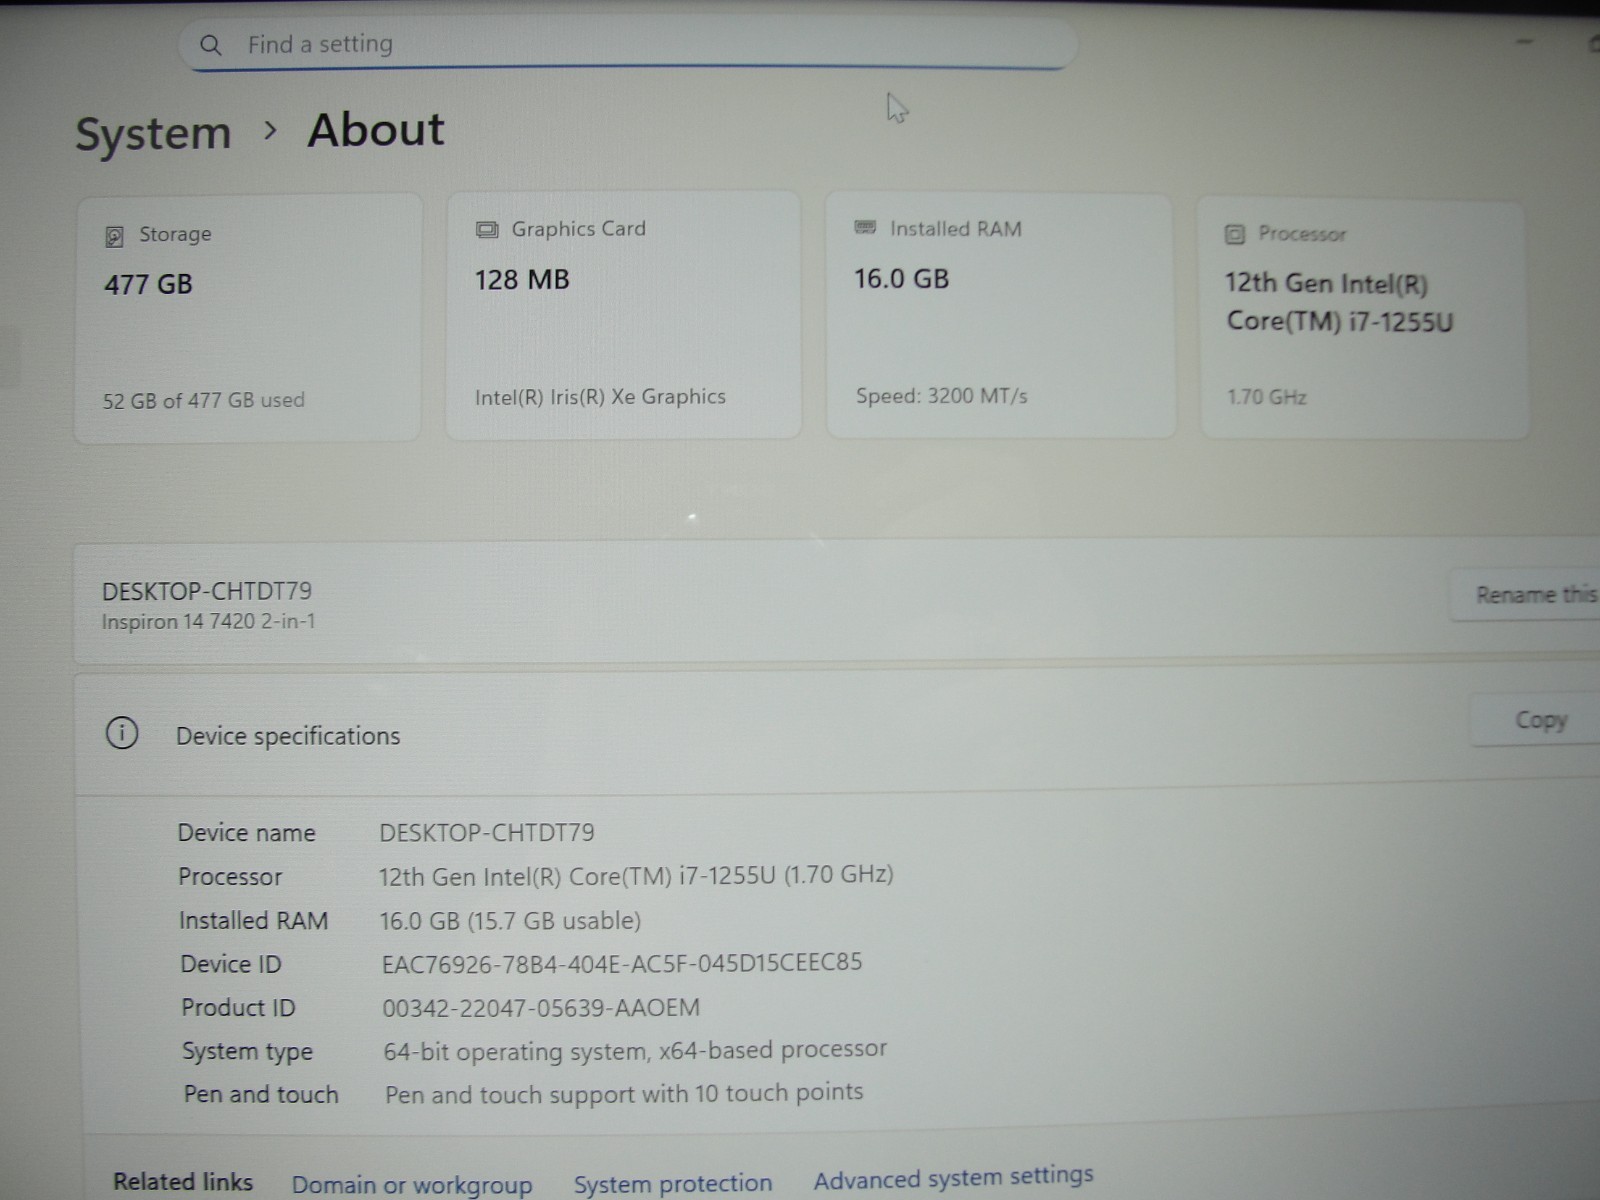The image size is (1600, 1200).
Task: Click the Product ID label
Action: pos(238,1008)
